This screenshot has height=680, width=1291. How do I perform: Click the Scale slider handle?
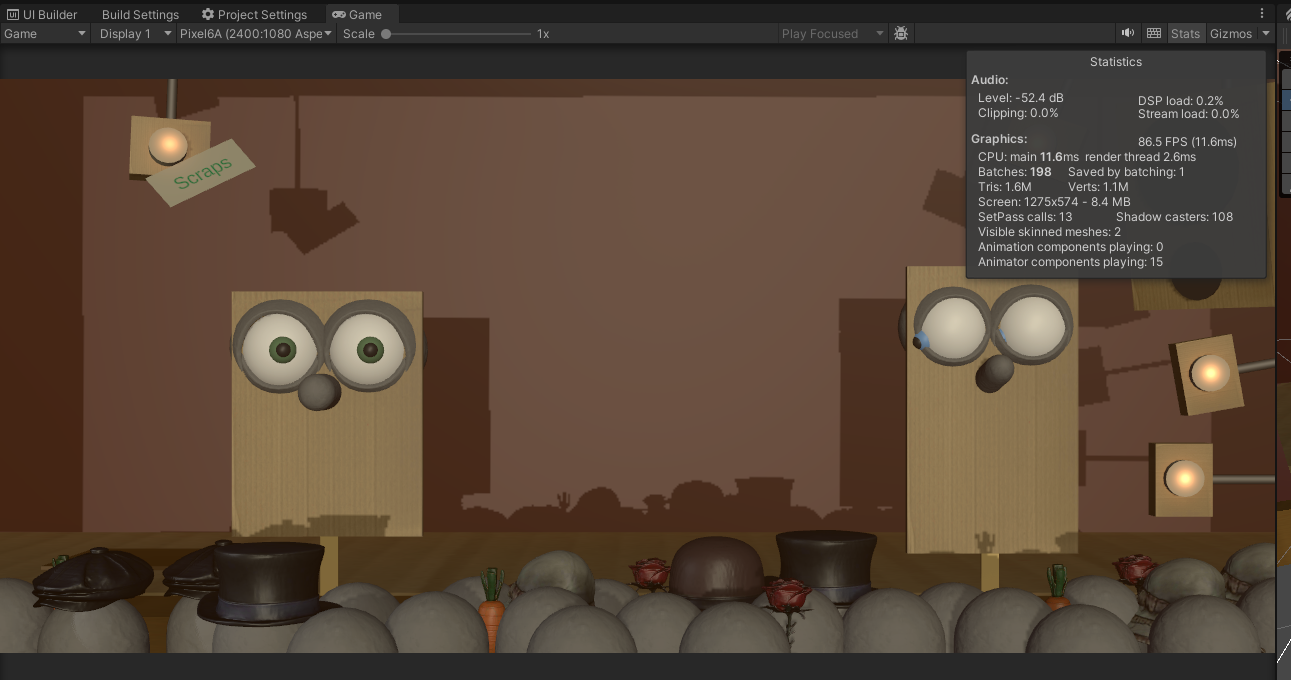[386, 34]
